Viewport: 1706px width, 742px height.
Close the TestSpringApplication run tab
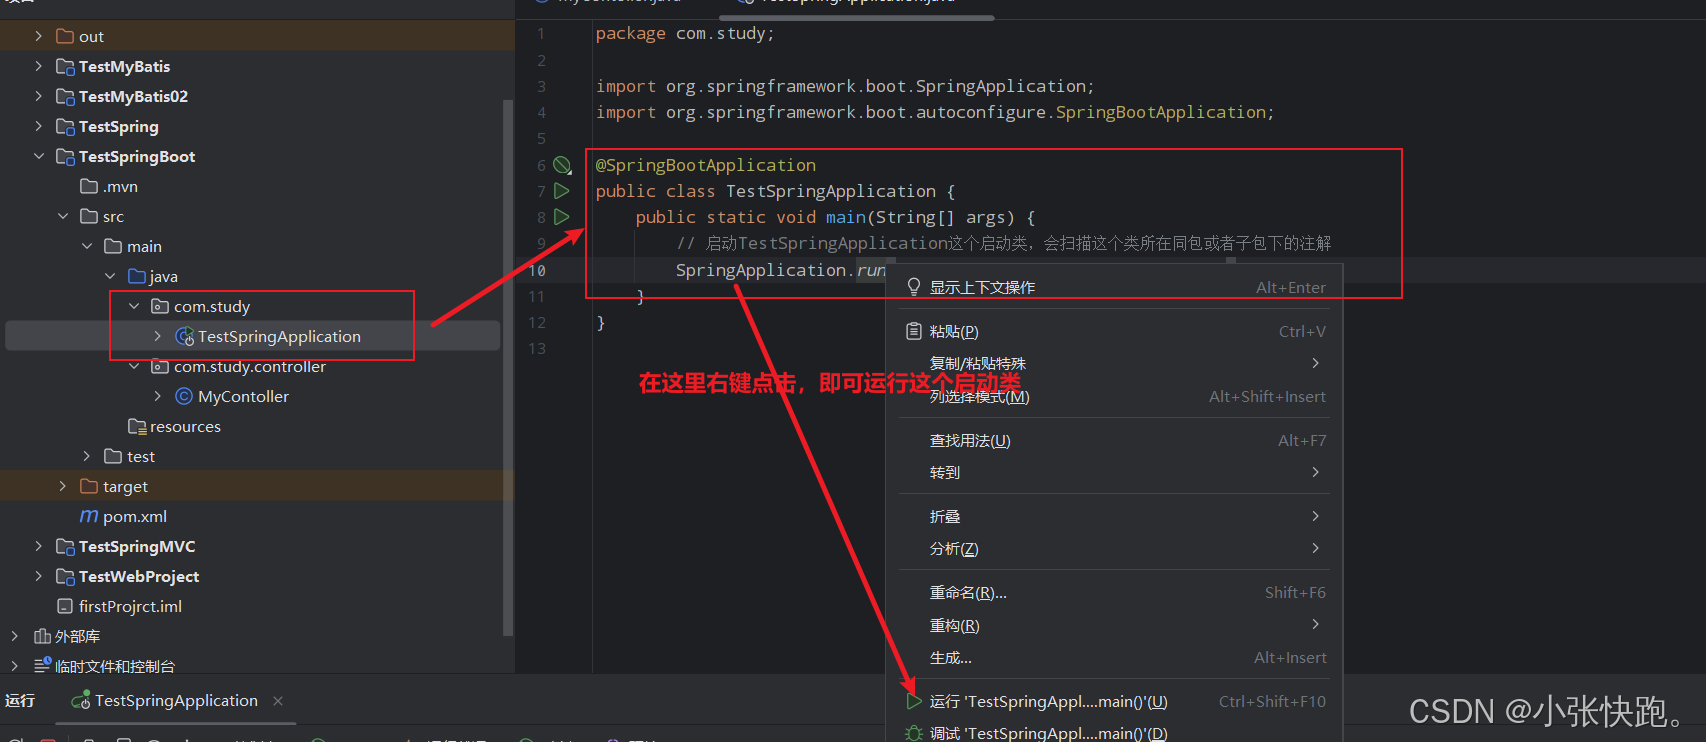[278, 701]
